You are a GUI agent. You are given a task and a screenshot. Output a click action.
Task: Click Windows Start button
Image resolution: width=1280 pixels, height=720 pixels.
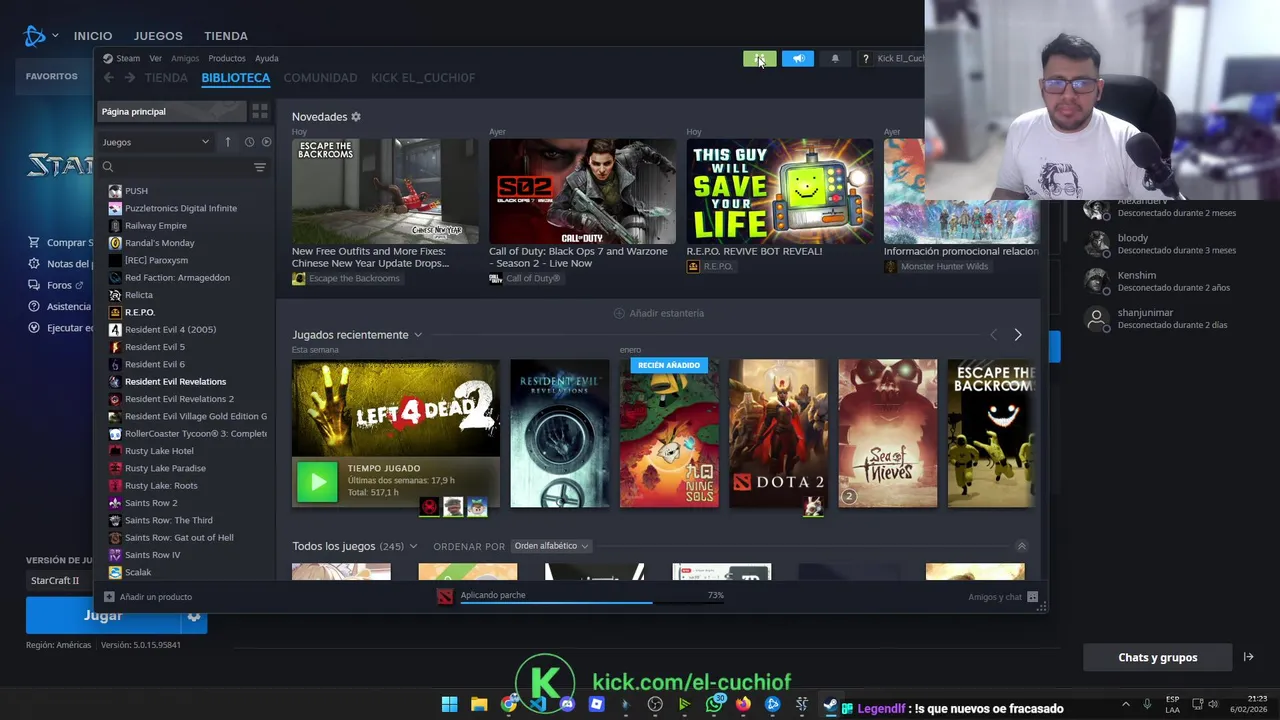pyautogui.click(x=450, y=704)
